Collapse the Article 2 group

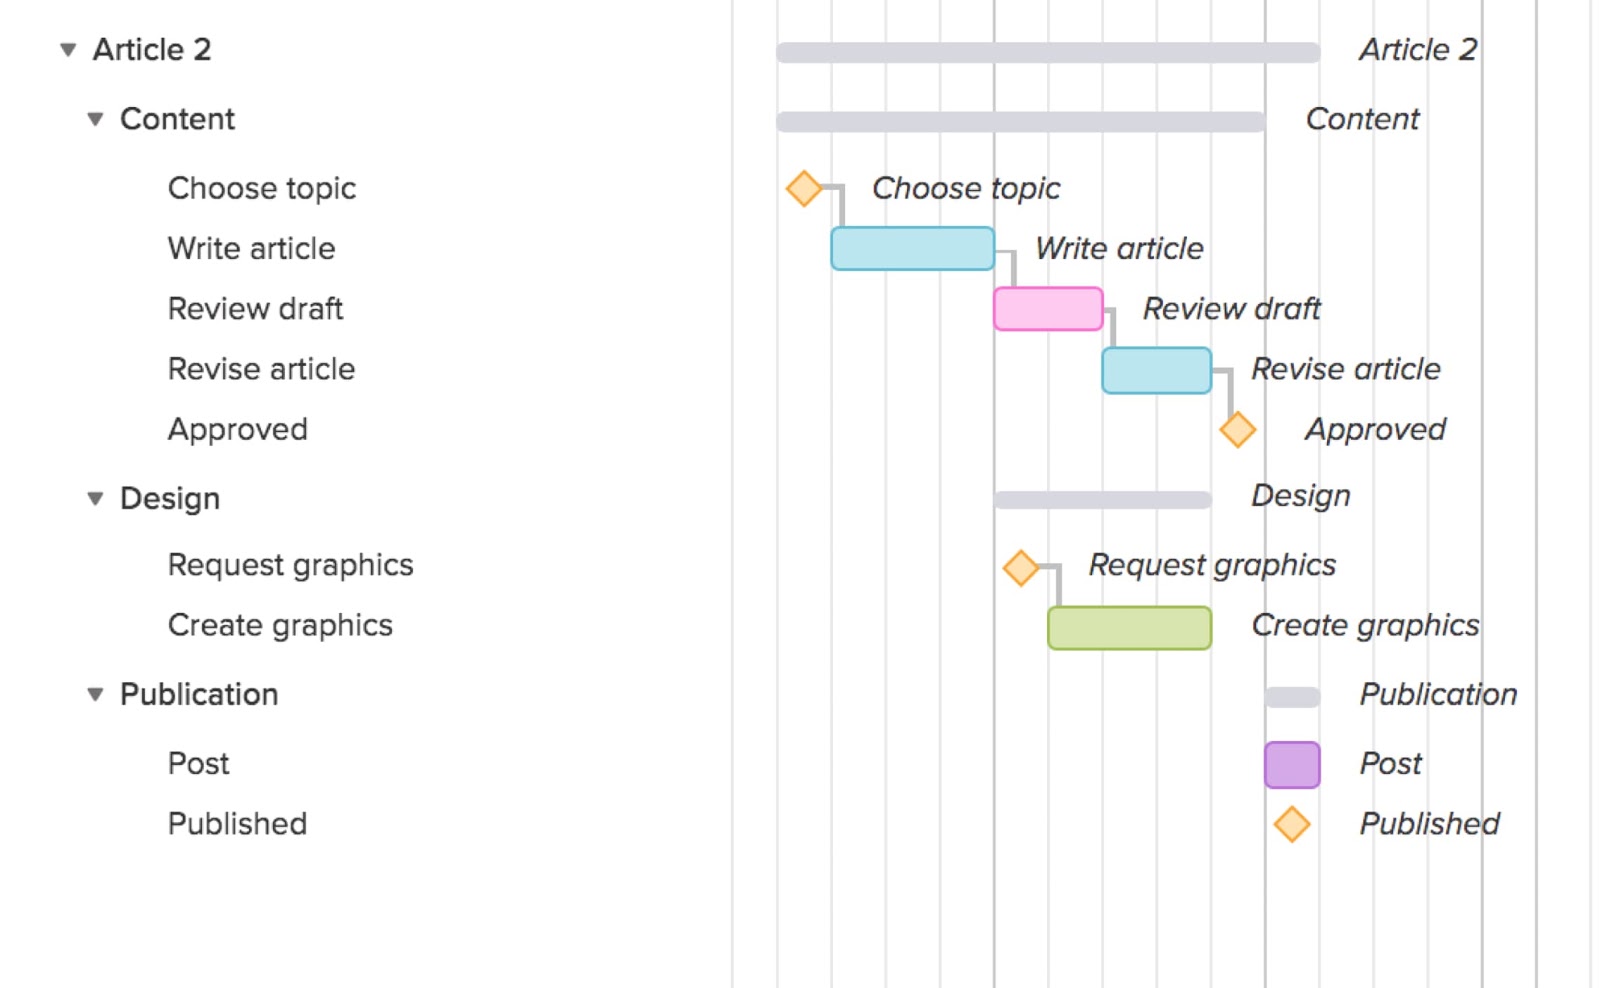68,50
